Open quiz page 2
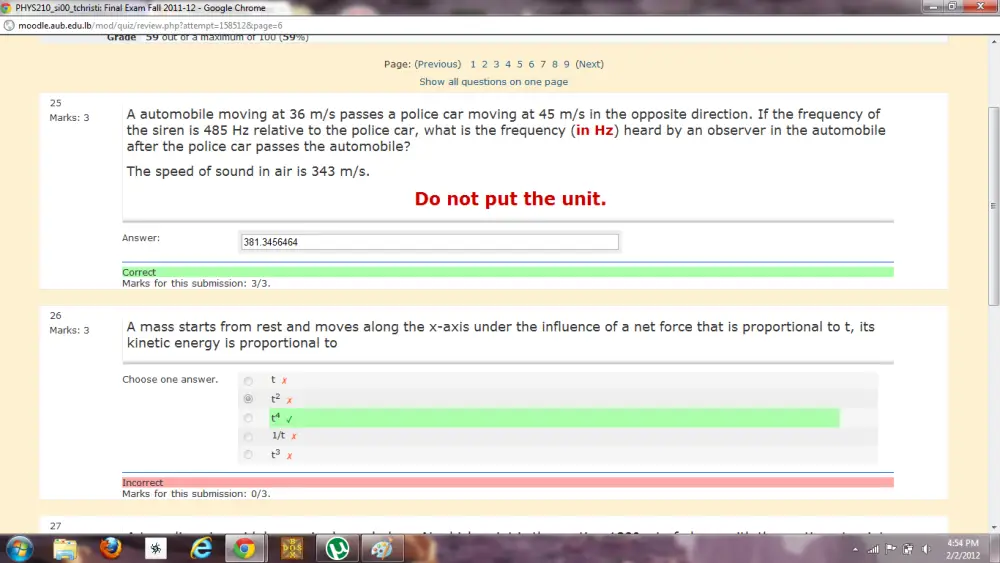 tap(485, 64)
